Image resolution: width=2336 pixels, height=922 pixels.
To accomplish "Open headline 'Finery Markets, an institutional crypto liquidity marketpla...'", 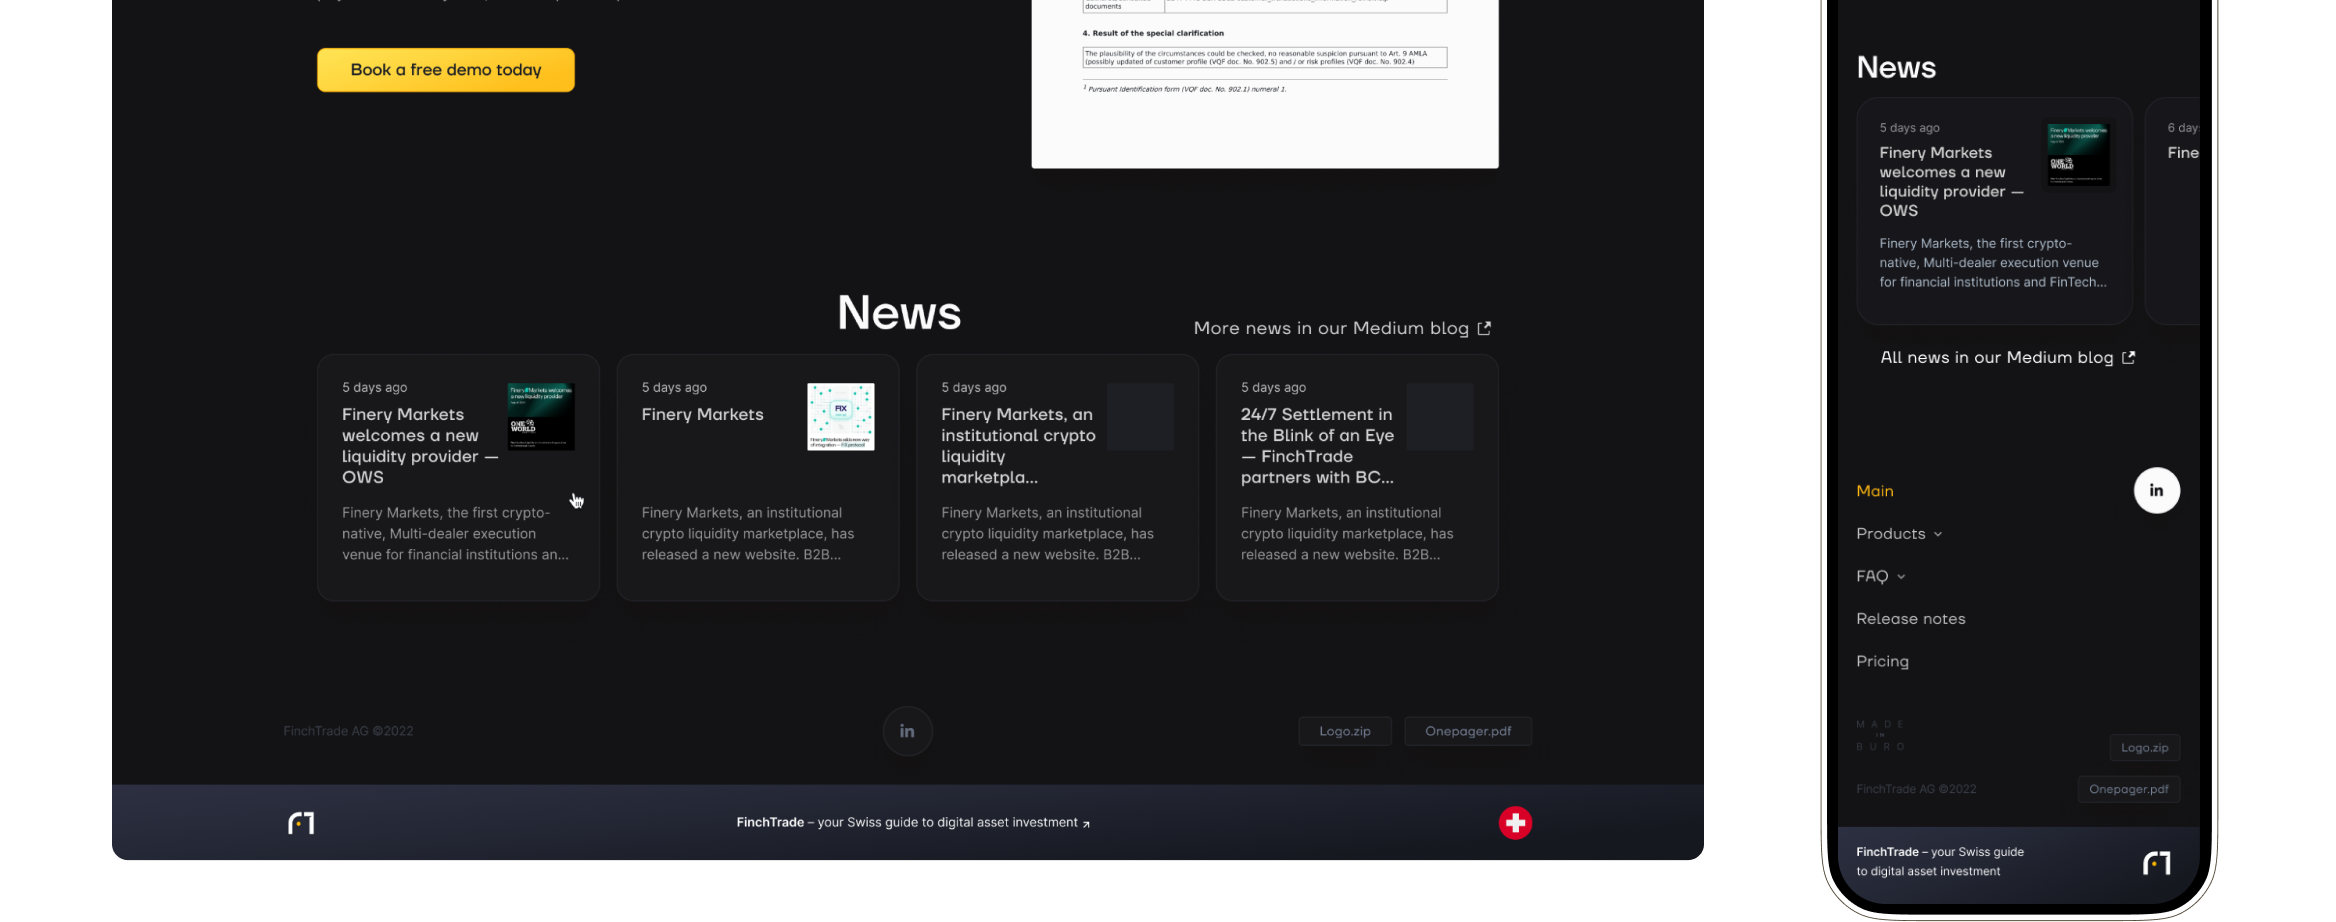I will point(1018,446).
